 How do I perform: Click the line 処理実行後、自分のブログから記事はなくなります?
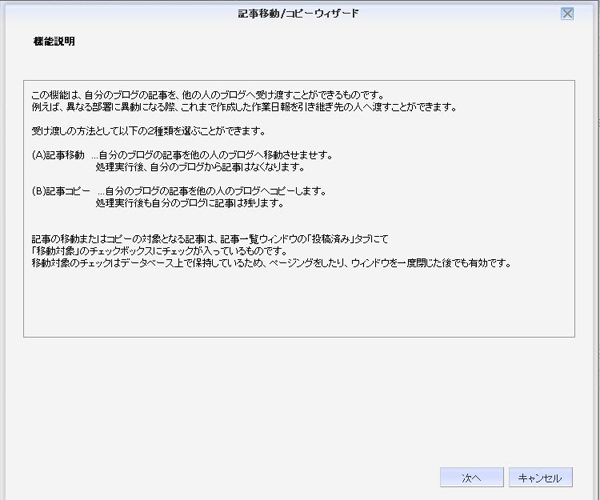[200, 167]
